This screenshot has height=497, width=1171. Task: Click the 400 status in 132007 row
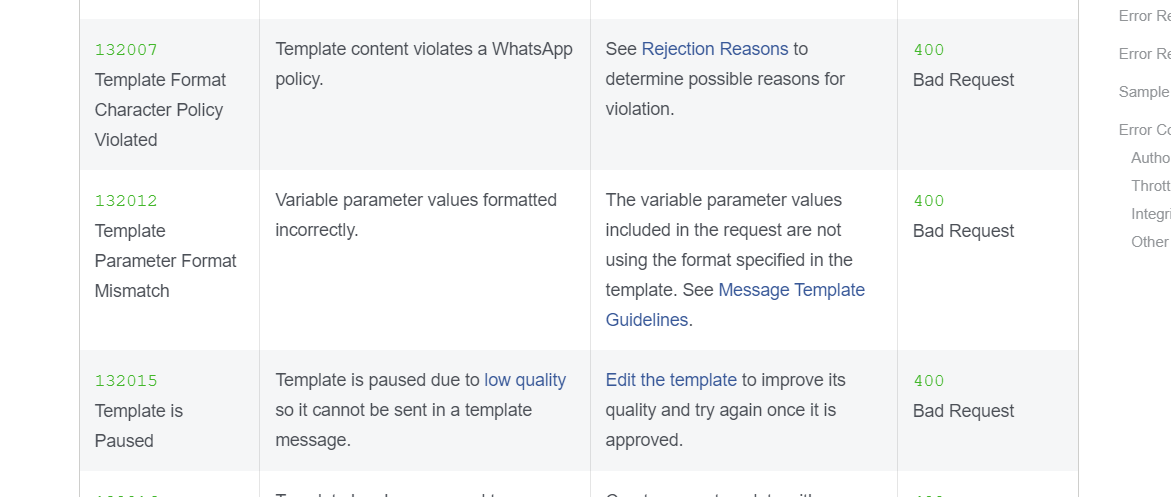[x=929, y=50]
